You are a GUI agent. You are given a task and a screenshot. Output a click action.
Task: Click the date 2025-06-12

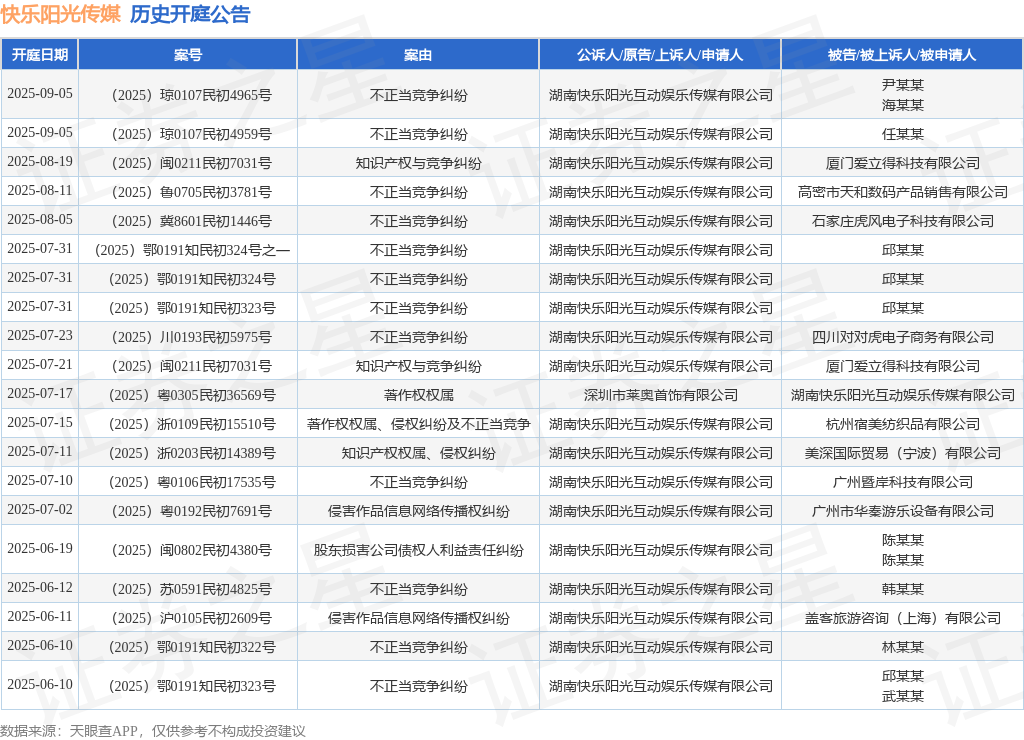40,587
